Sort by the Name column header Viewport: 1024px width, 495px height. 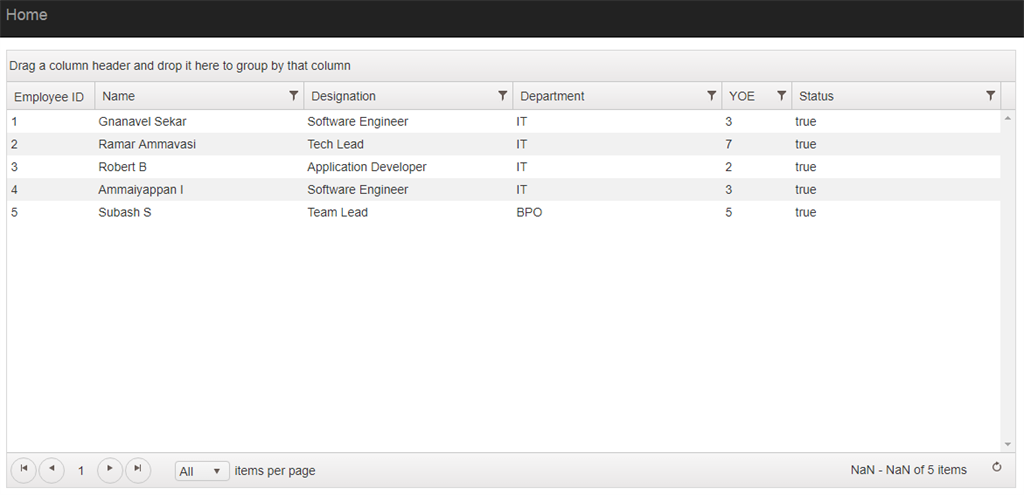(119, 97)
